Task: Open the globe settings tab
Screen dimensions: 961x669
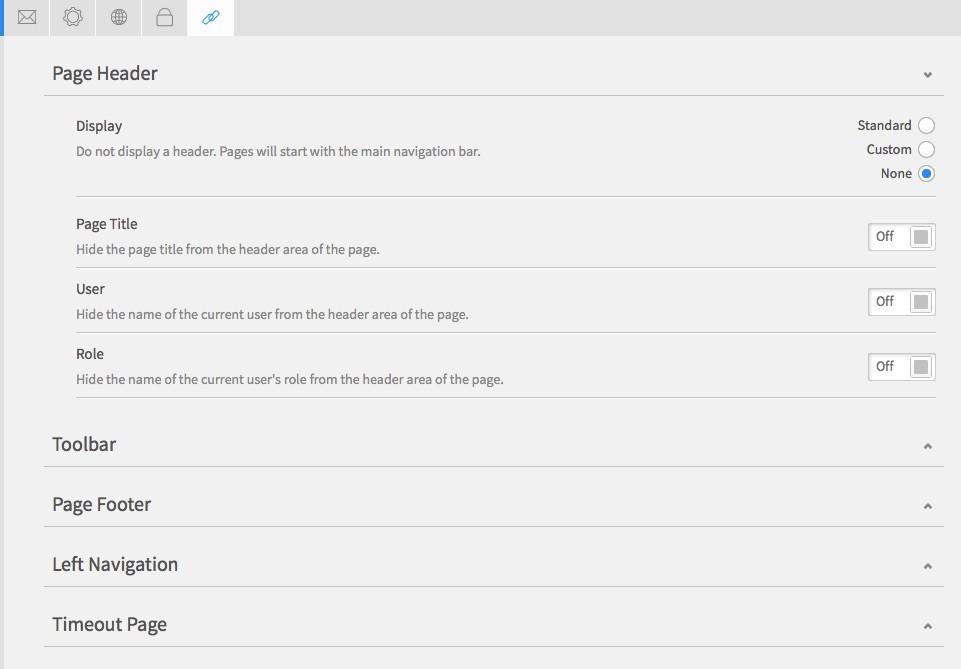Action: [119, 17]
